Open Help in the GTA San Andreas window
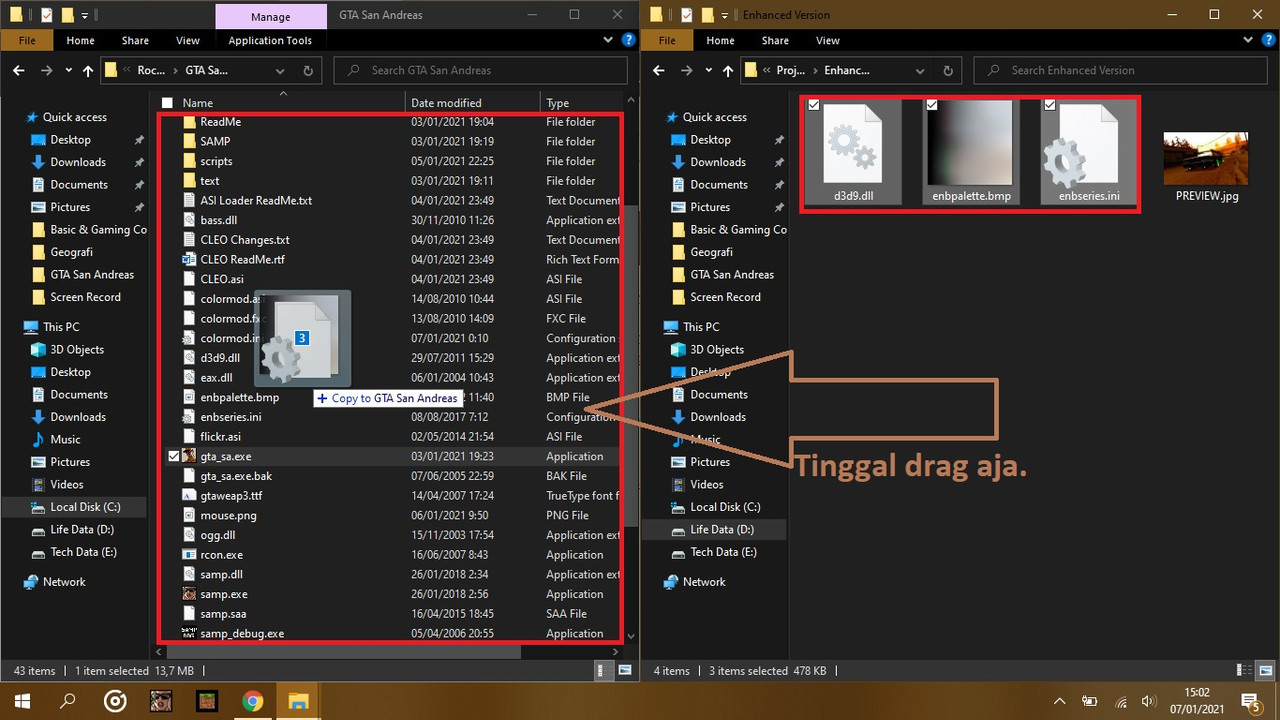 click(x=628, y=40)
